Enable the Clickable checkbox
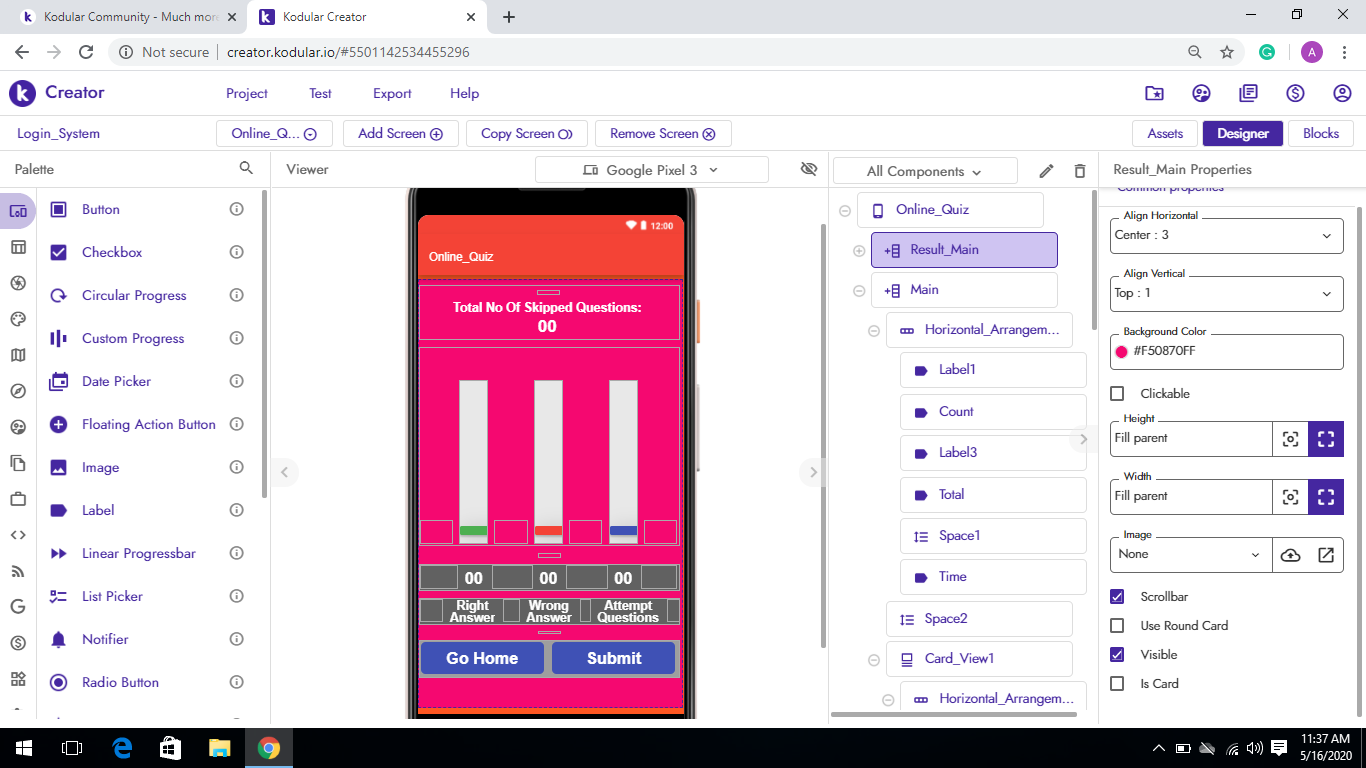Screen dimensions: 1366x768 pyautogui.click(x=1118, y=394)
